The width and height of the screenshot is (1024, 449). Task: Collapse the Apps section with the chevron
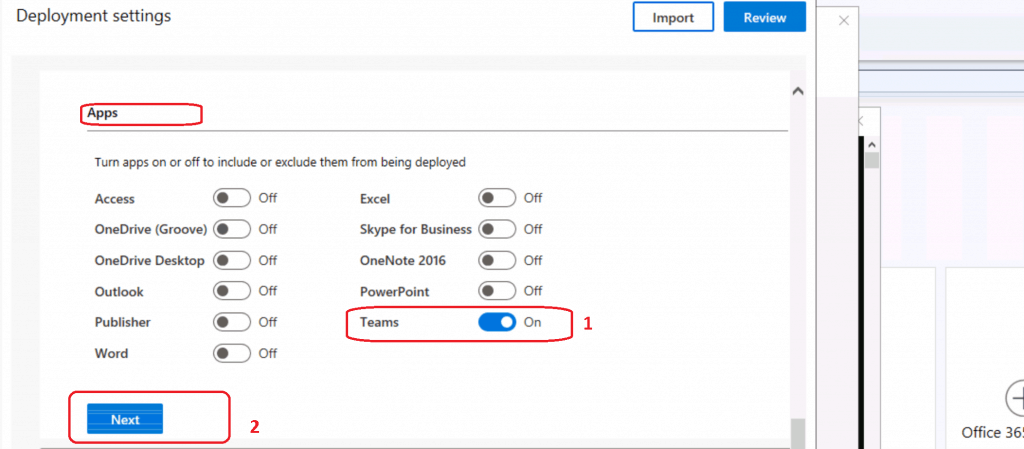tap(797, 92)
